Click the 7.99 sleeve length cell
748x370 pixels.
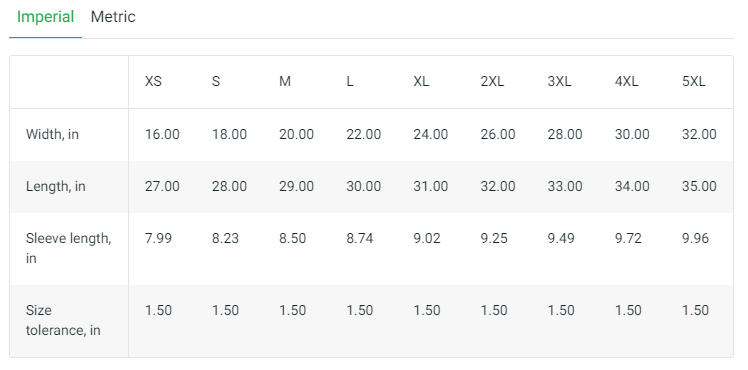158,238
